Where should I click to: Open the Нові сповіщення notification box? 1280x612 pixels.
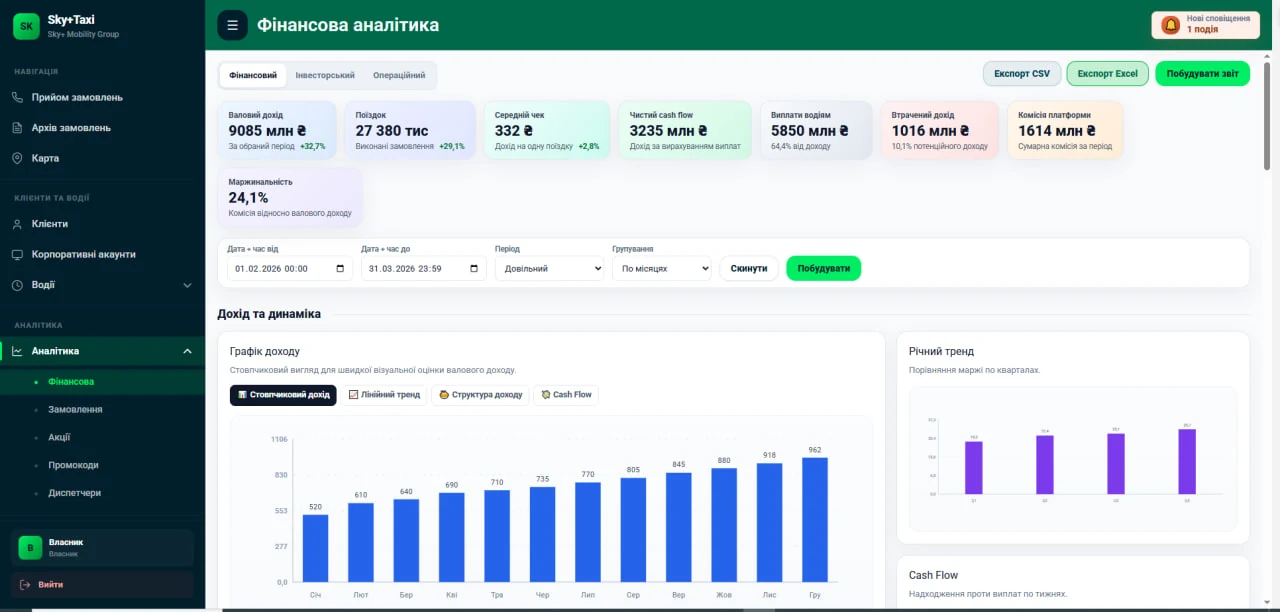coord(1205,25)
